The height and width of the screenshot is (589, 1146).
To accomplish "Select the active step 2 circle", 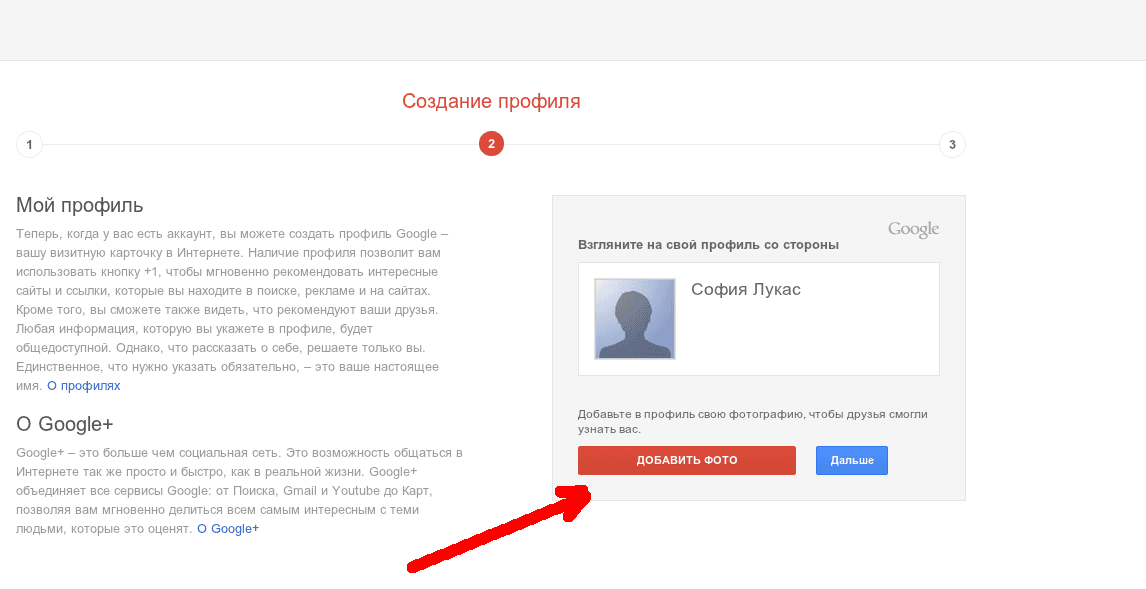I will coord(491,144).
